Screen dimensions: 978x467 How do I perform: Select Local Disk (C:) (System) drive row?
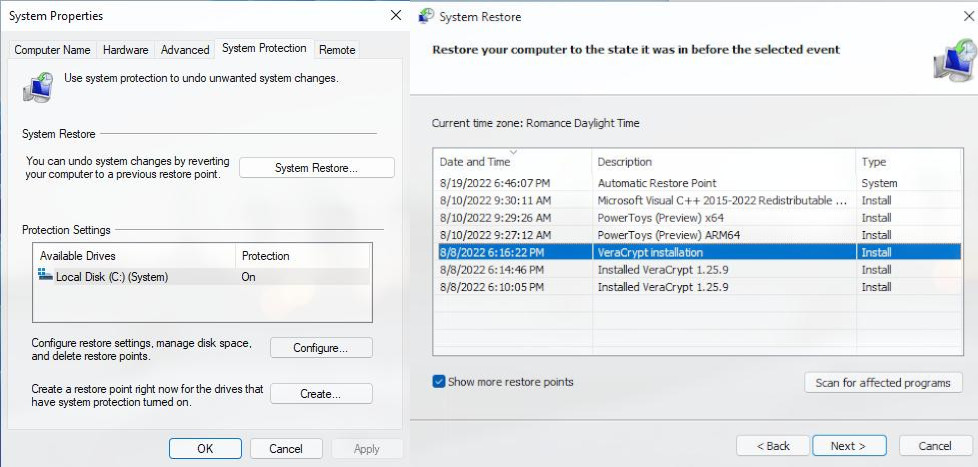click(201, 277)
